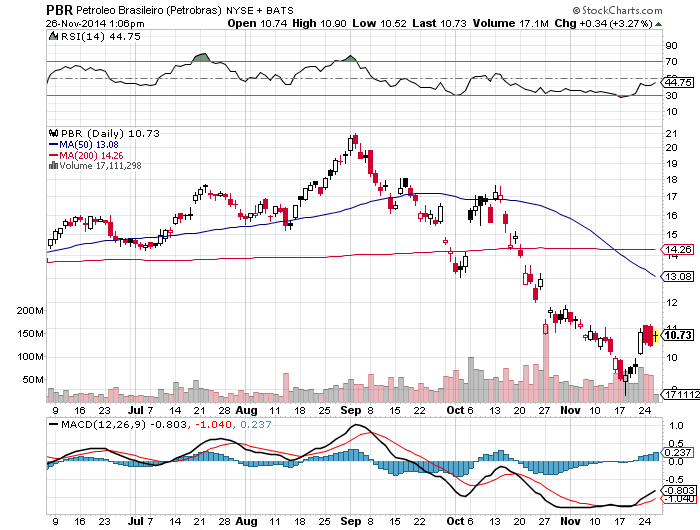Click the PBR (Daily) 10.73 legend label
The height and width of the screenshot is (530, 700).
(110, 134)
